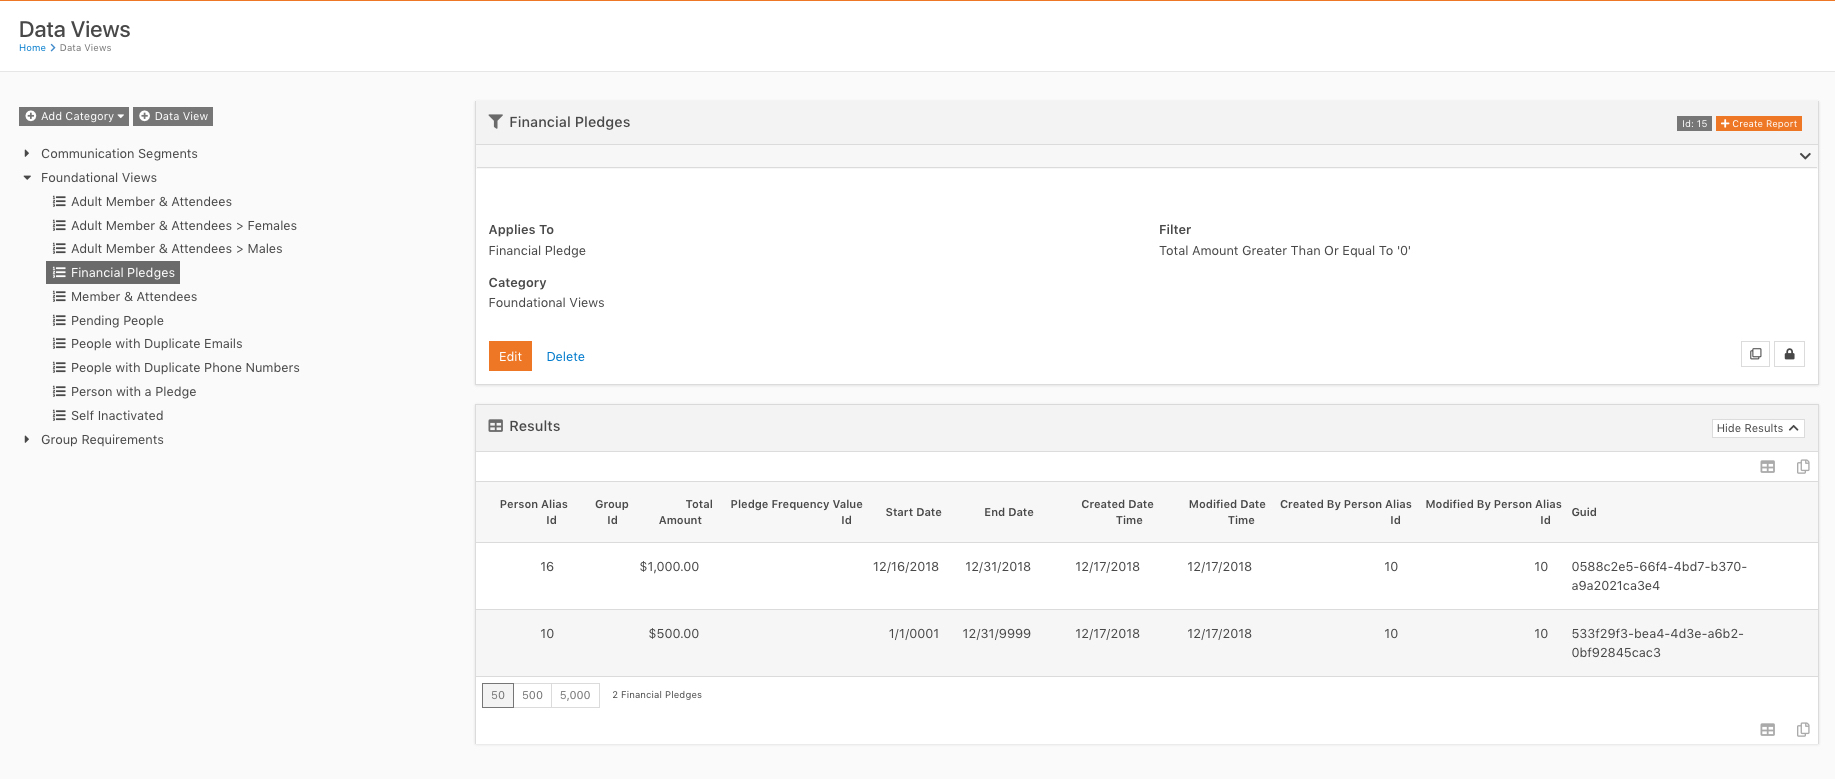
Task: Click the 12/31/9999 end date cell
Action: point(997,633)
